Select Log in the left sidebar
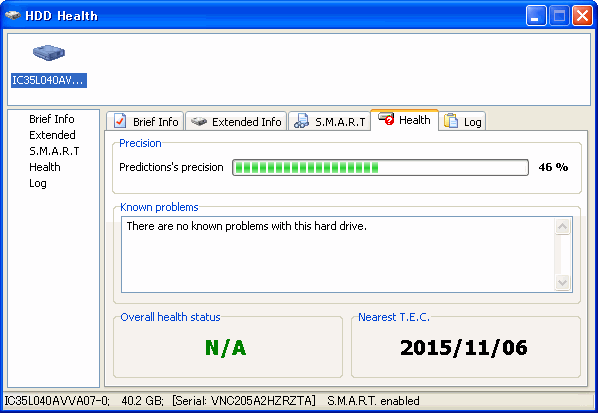598x413 pixels. [38, 183]
